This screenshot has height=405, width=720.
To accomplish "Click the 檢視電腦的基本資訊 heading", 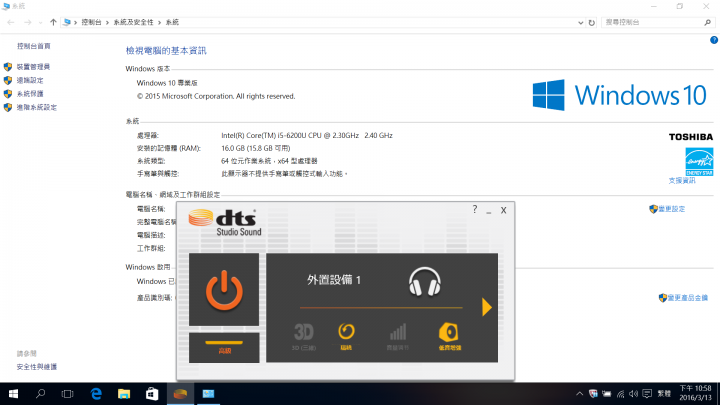I will pyautogui.click(x=166, y=51).
